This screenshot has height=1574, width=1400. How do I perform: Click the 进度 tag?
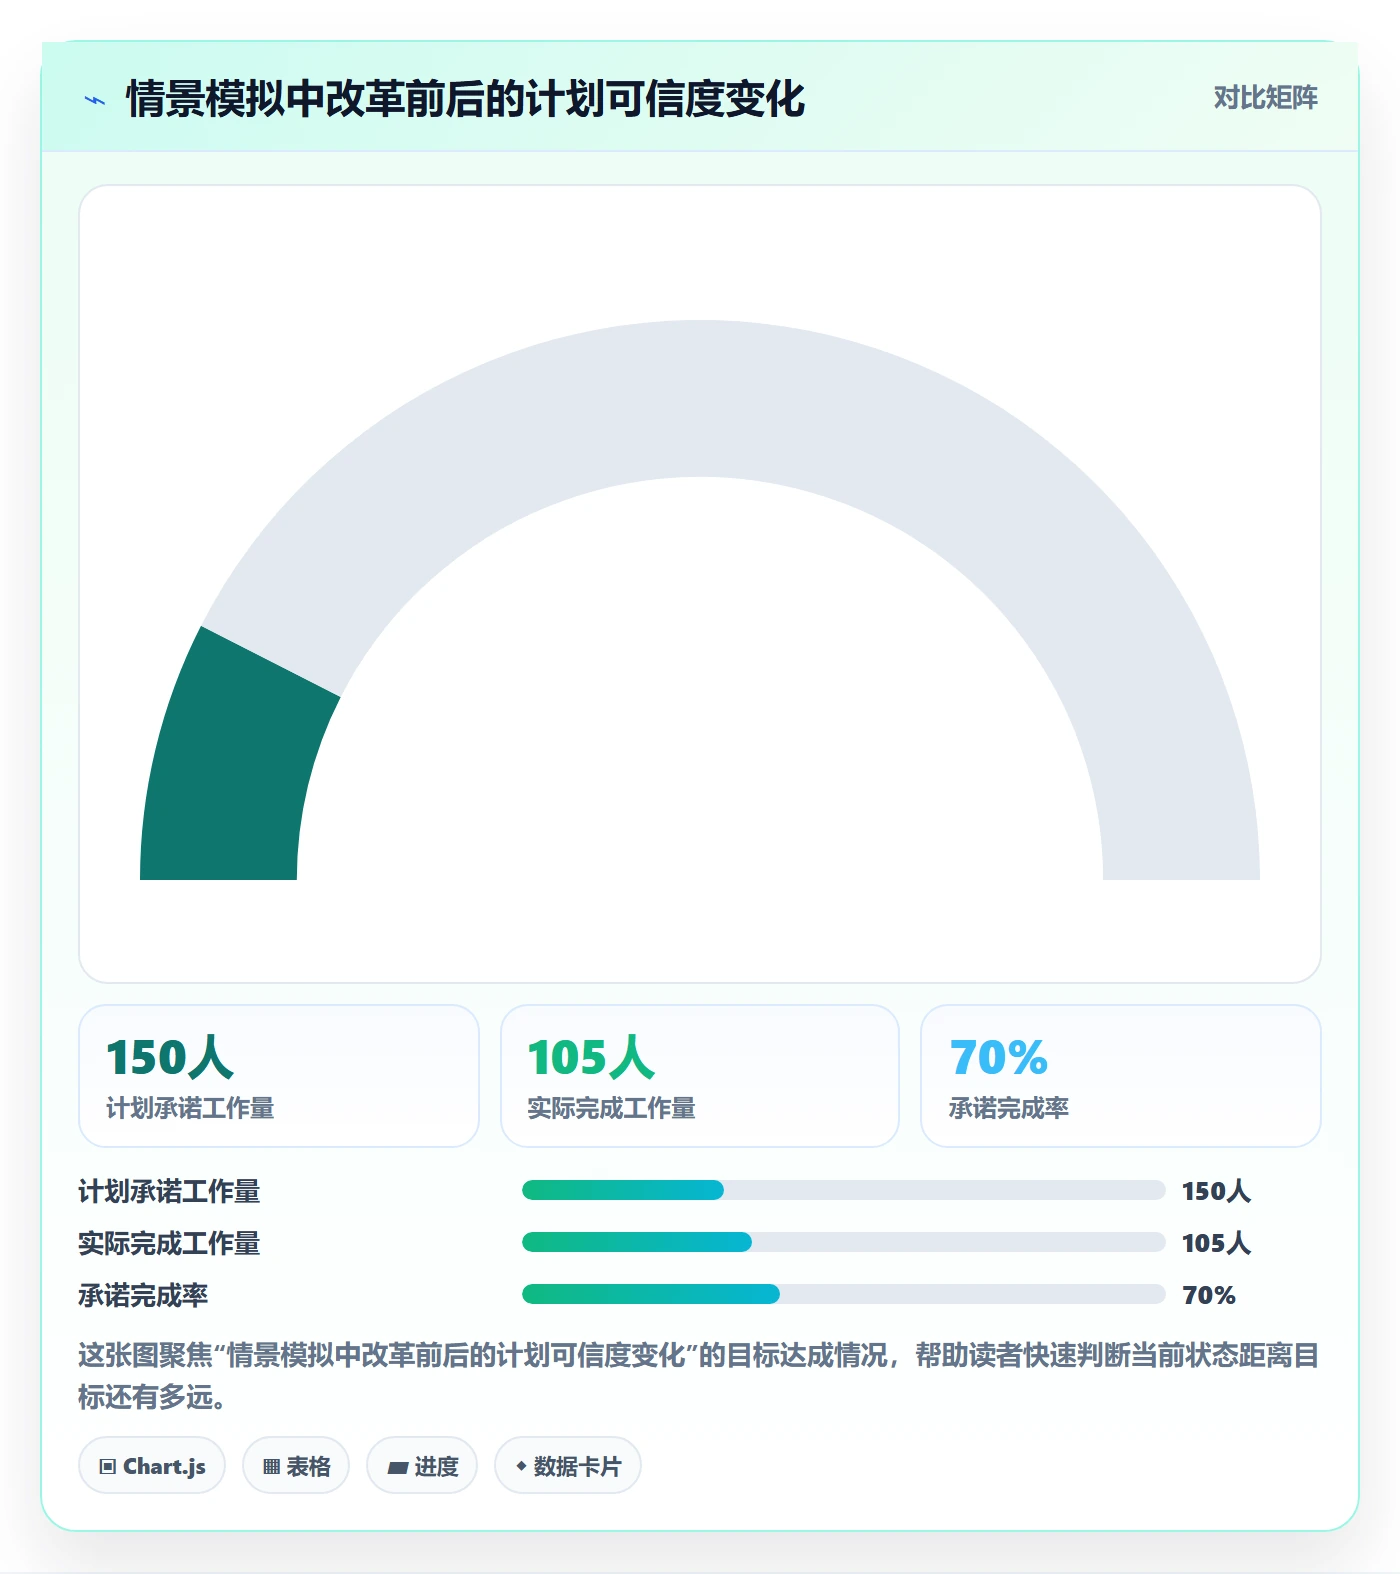tap(422, 1466)
